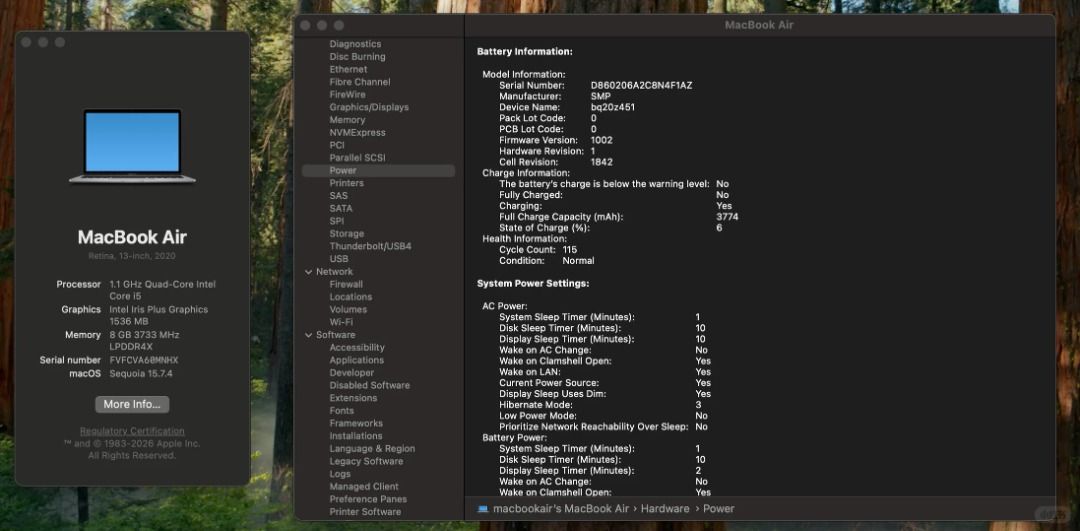Click System Power Settings heading

coord(532,284)
